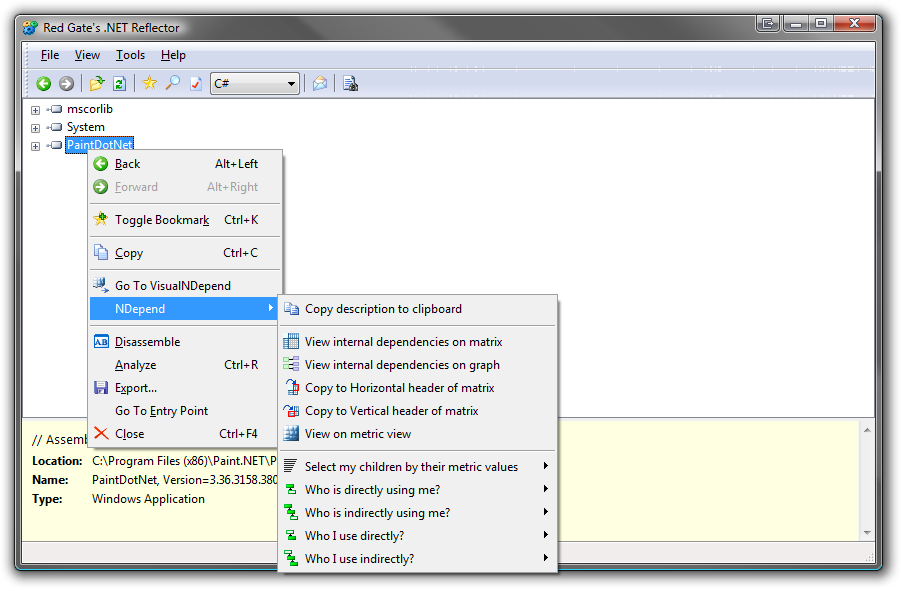Open an assembly with the folder icon

click(x=97, y=84)
